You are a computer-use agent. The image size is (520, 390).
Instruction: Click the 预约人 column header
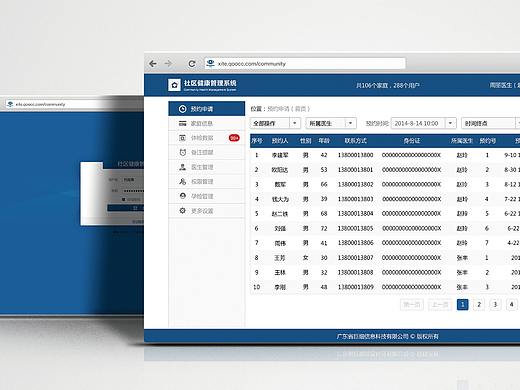pyautogui.click(x=280, y=141)
